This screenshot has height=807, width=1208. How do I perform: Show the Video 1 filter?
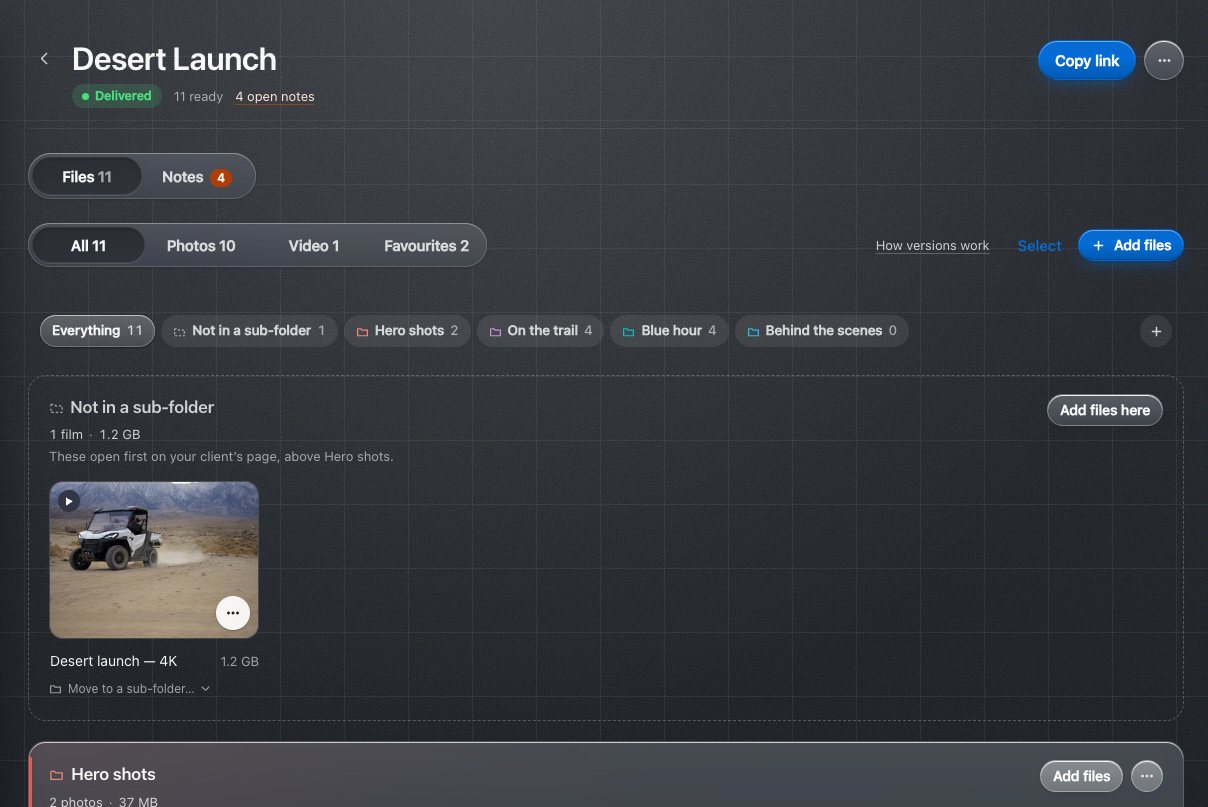[x=314, y=246]
